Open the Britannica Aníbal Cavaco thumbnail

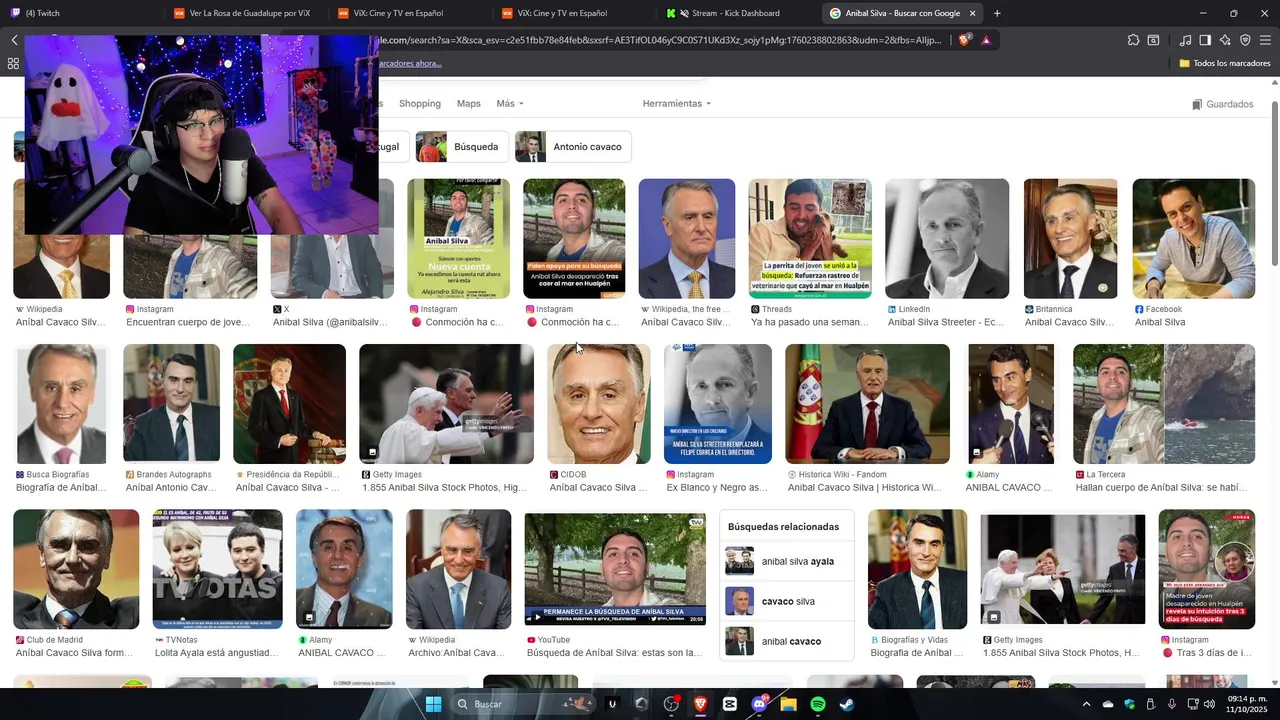tap(1070, 238)
